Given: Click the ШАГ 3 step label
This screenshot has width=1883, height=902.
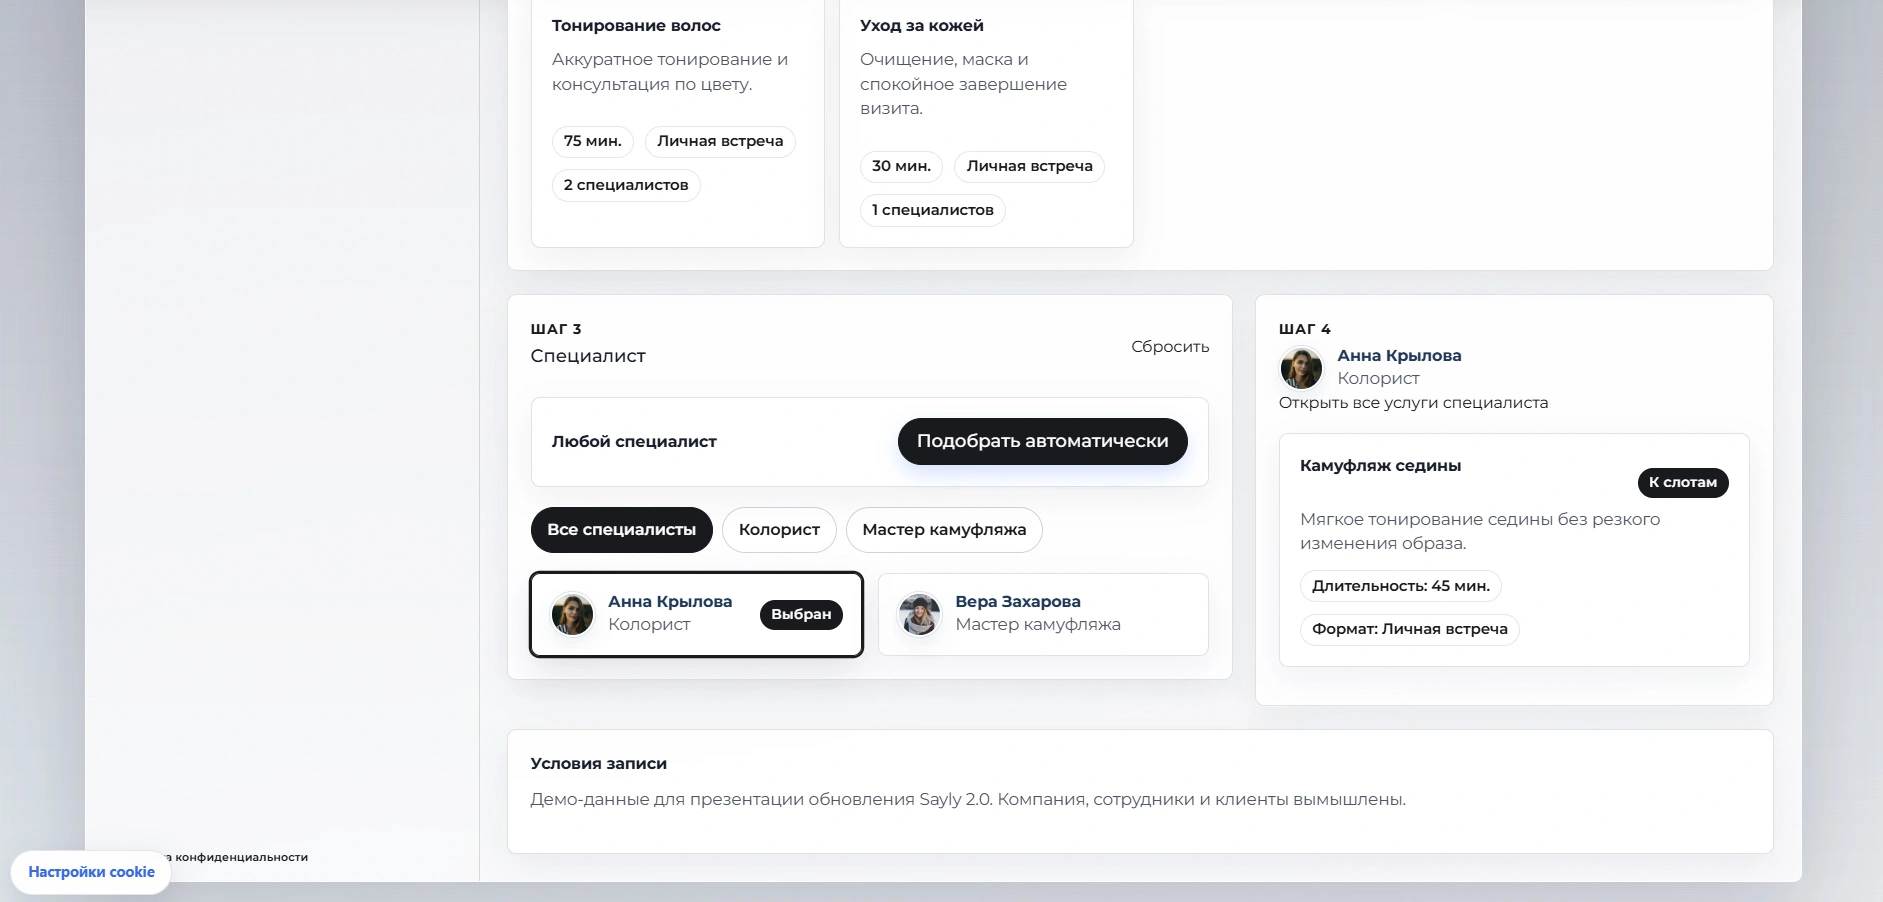Looking at the screenshot, I should [556, 329].
